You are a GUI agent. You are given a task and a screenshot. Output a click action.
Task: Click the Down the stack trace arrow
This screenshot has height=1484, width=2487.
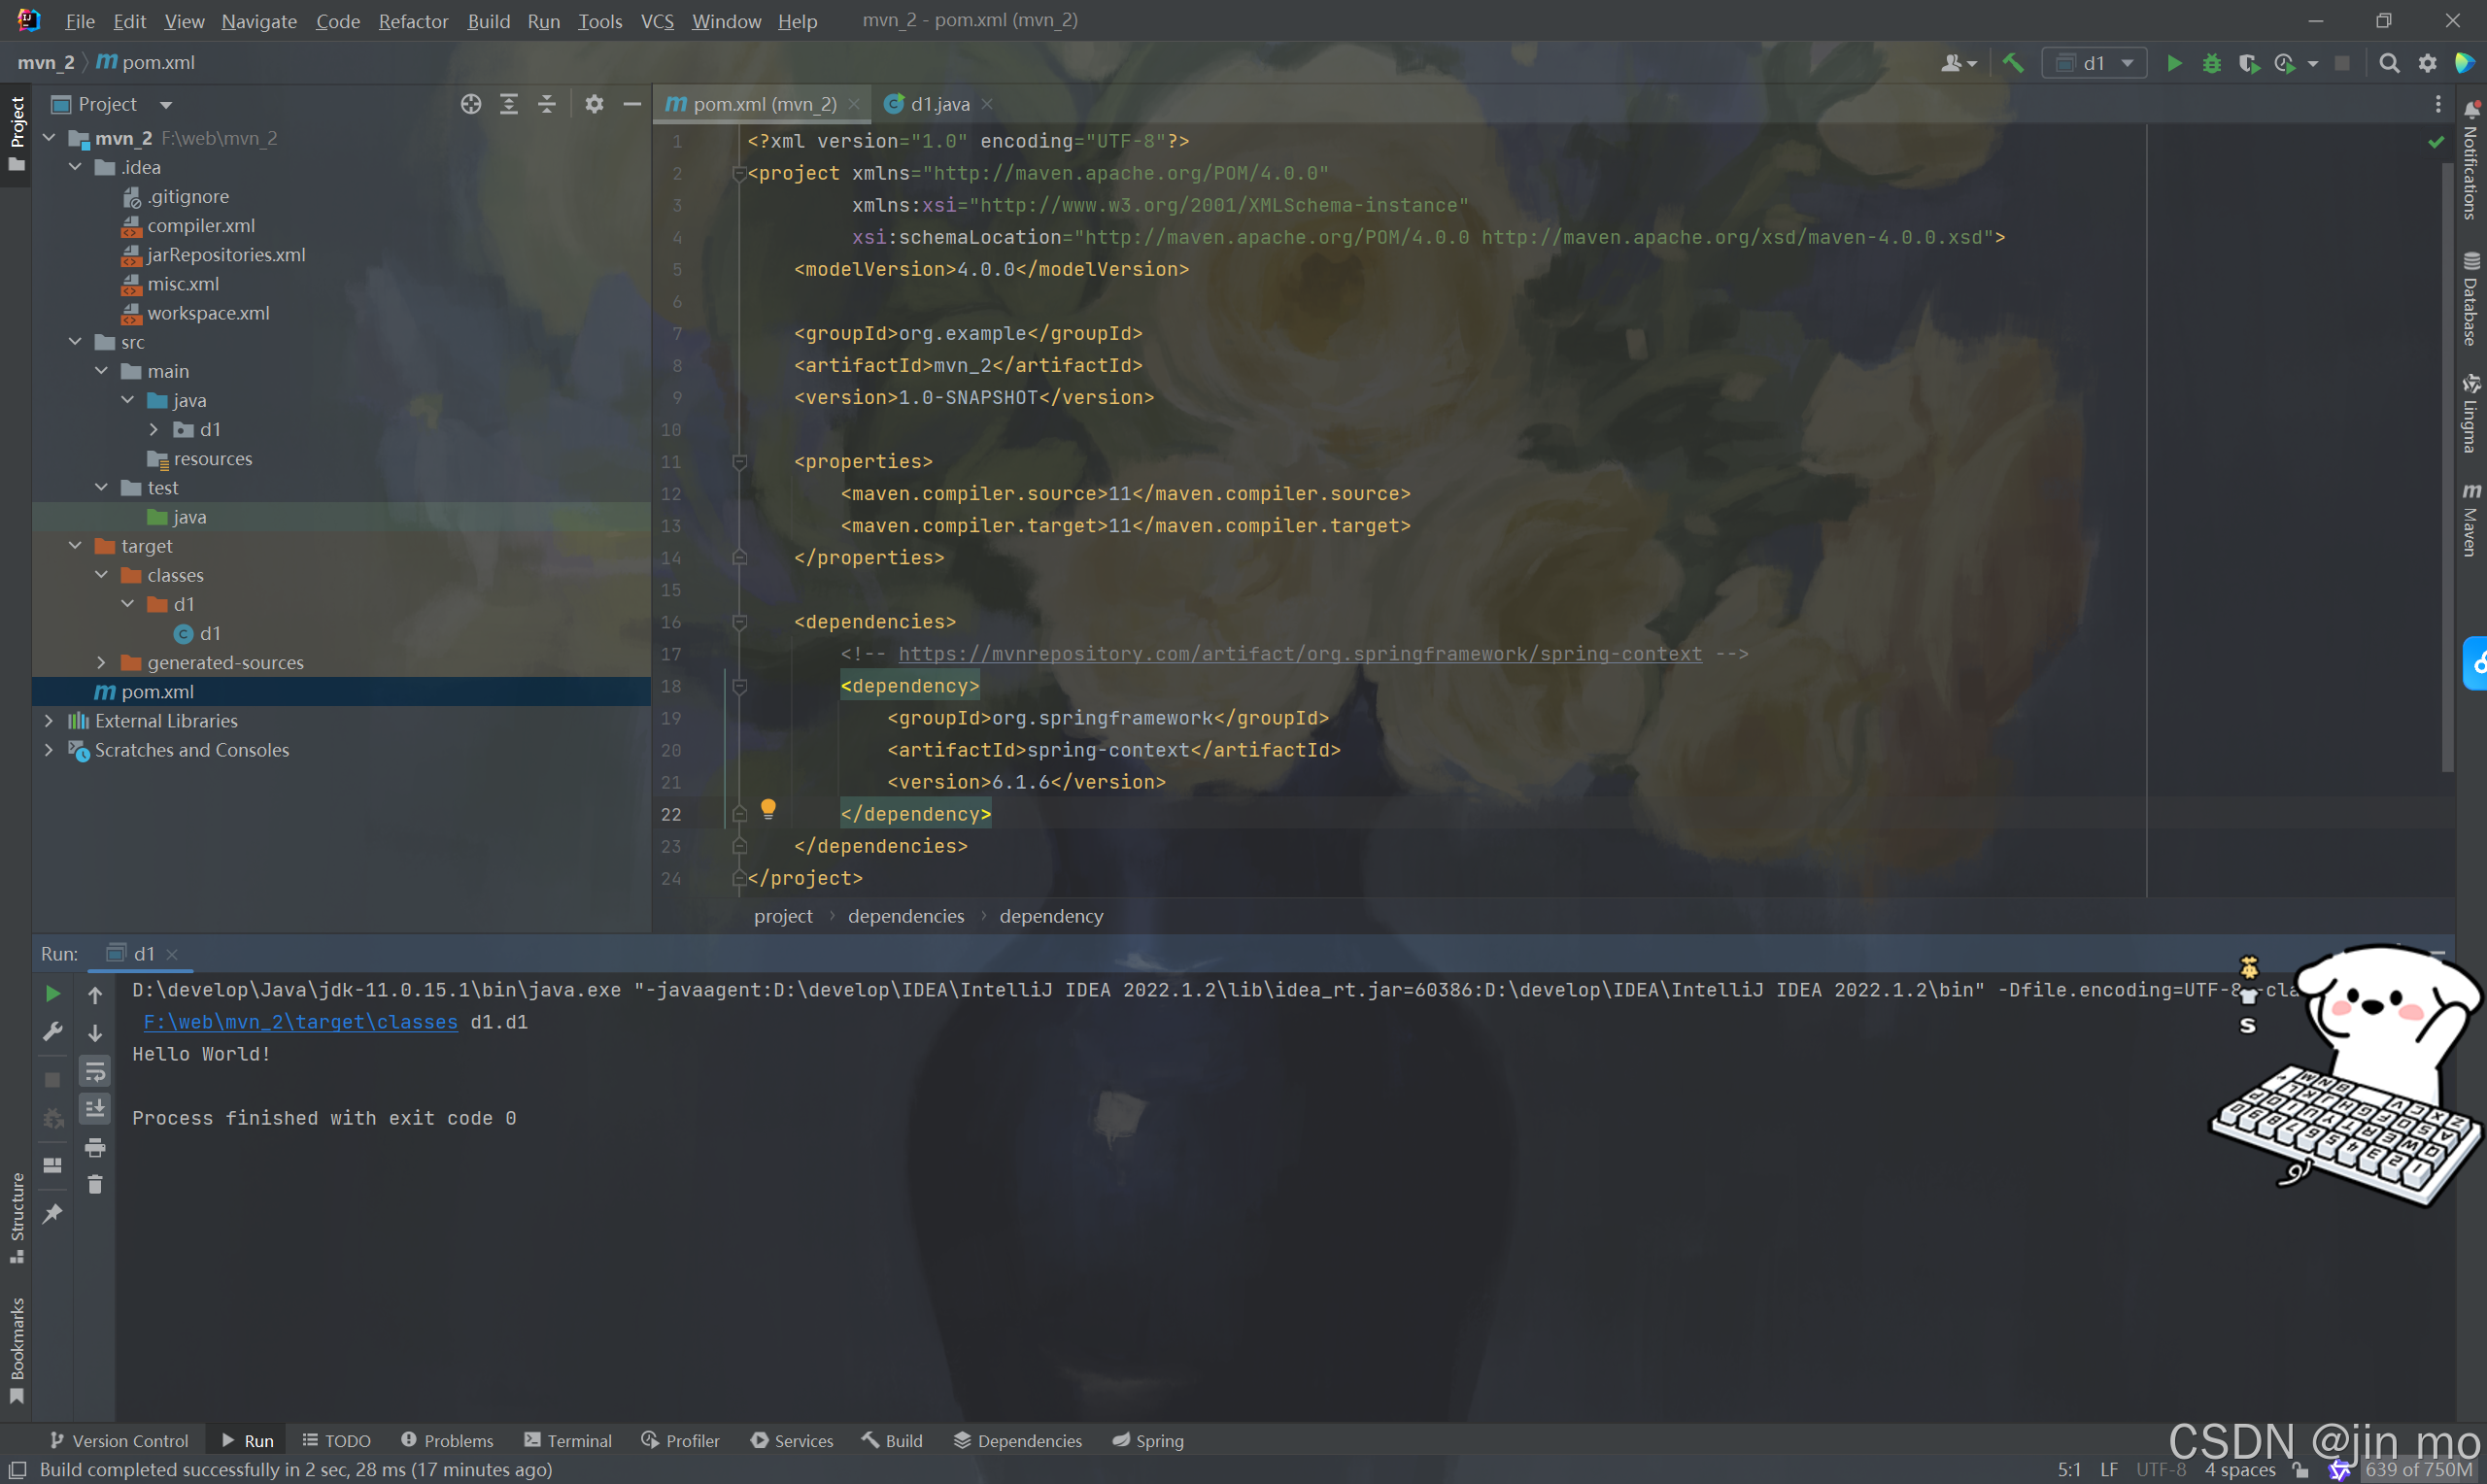coord(95,1033)
